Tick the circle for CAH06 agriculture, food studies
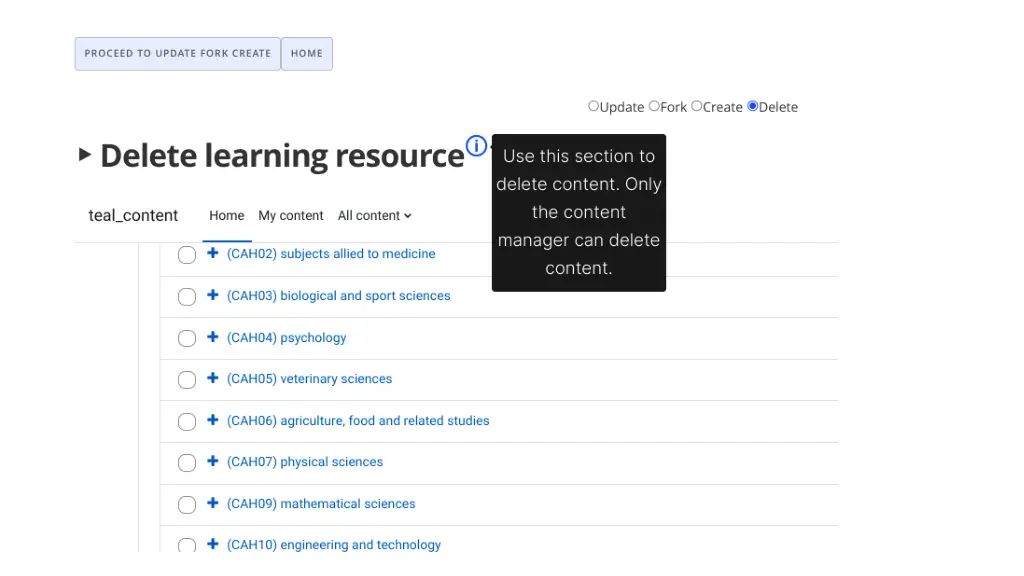Image resolution: width=1024 pixels, height=576 pixels. pyautogui.click(x=187, y=421)
